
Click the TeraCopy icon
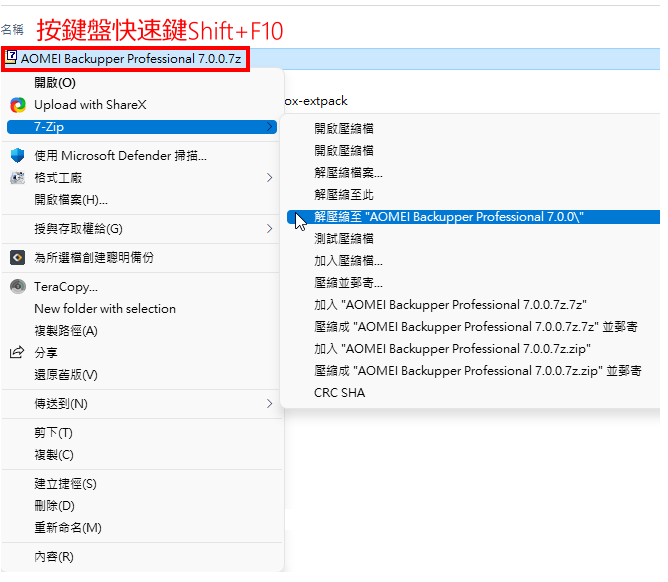pos(17,287)
